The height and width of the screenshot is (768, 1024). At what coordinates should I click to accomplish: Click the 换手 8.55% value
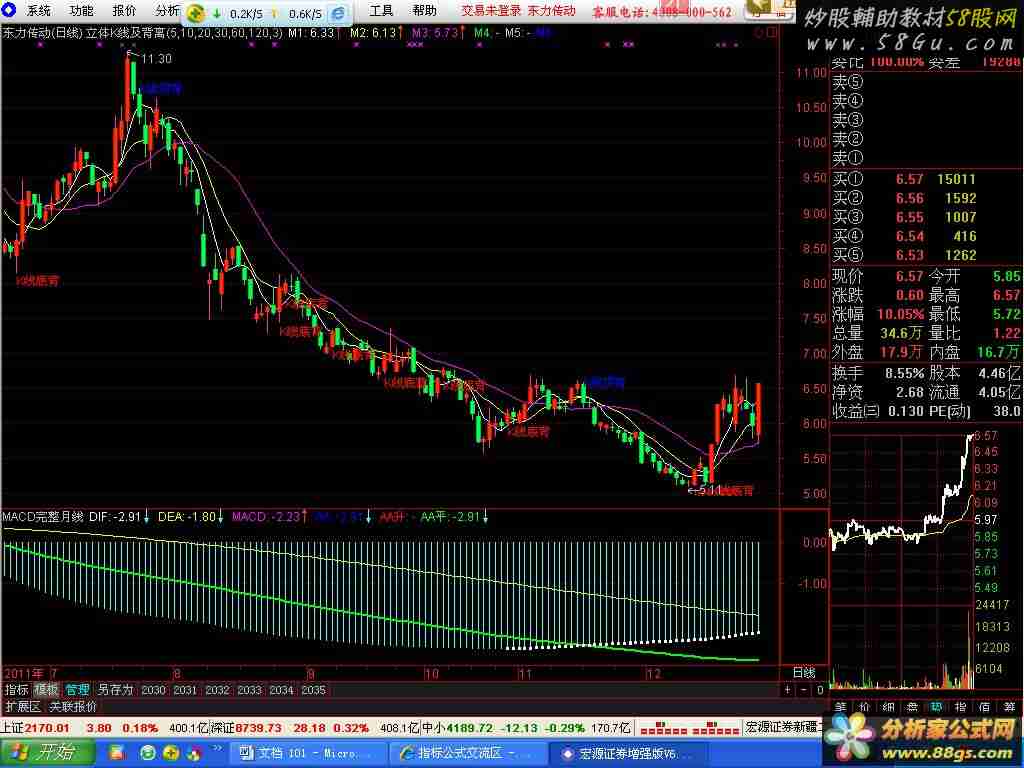[904, 374]
